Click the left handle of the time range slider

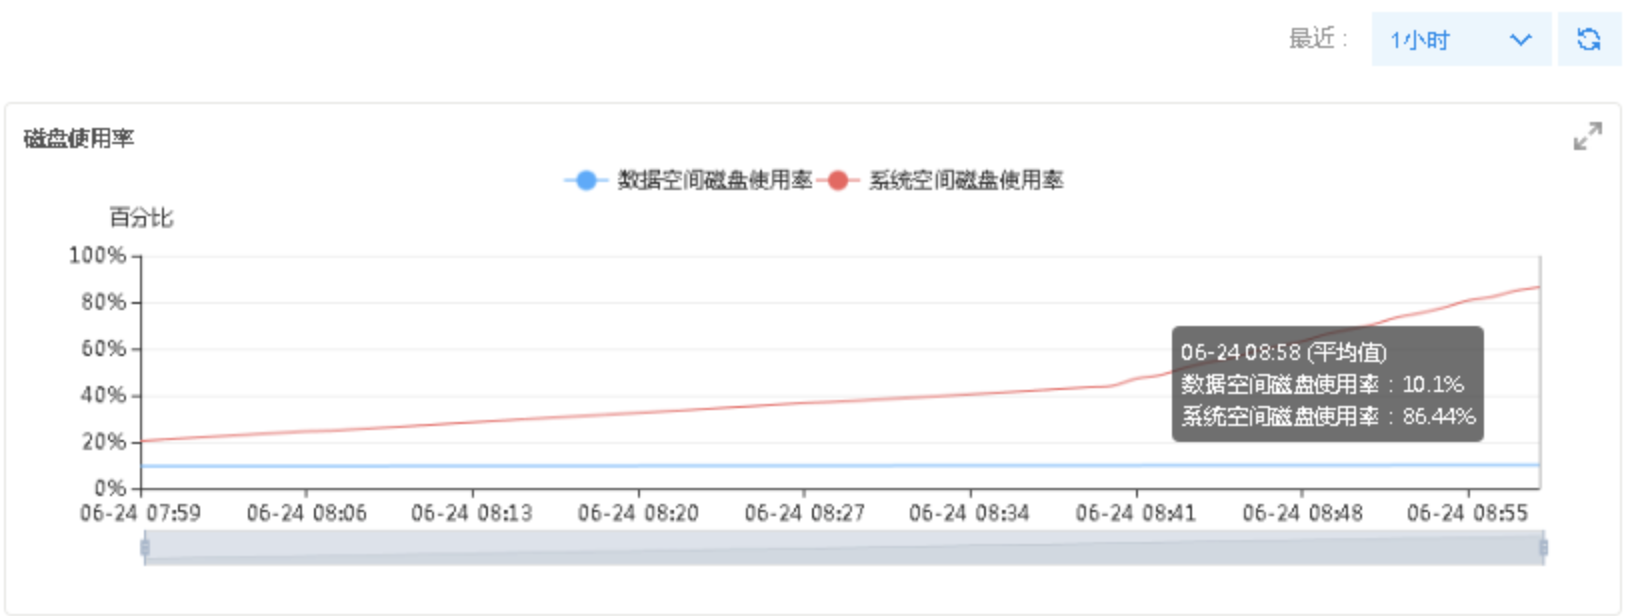(x=145, y=547)
